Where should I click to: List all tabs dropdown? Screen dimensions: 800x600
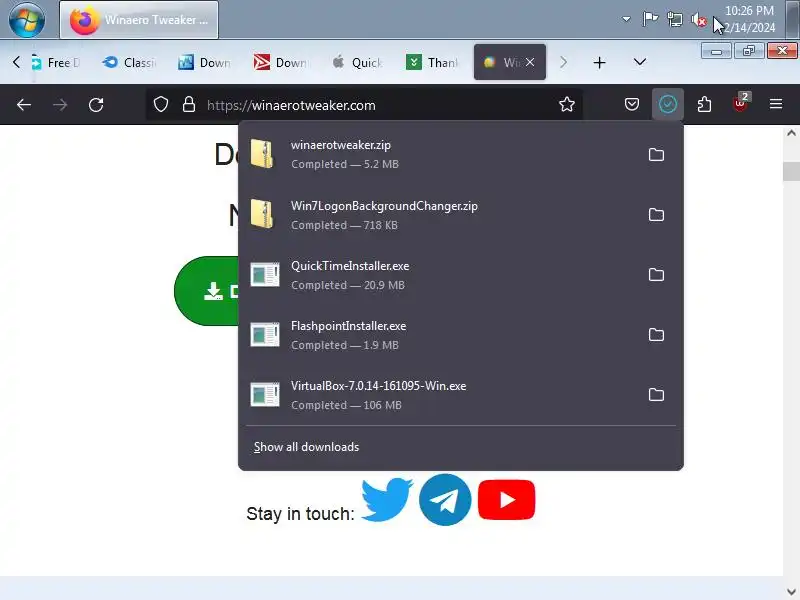coord(640,62)
